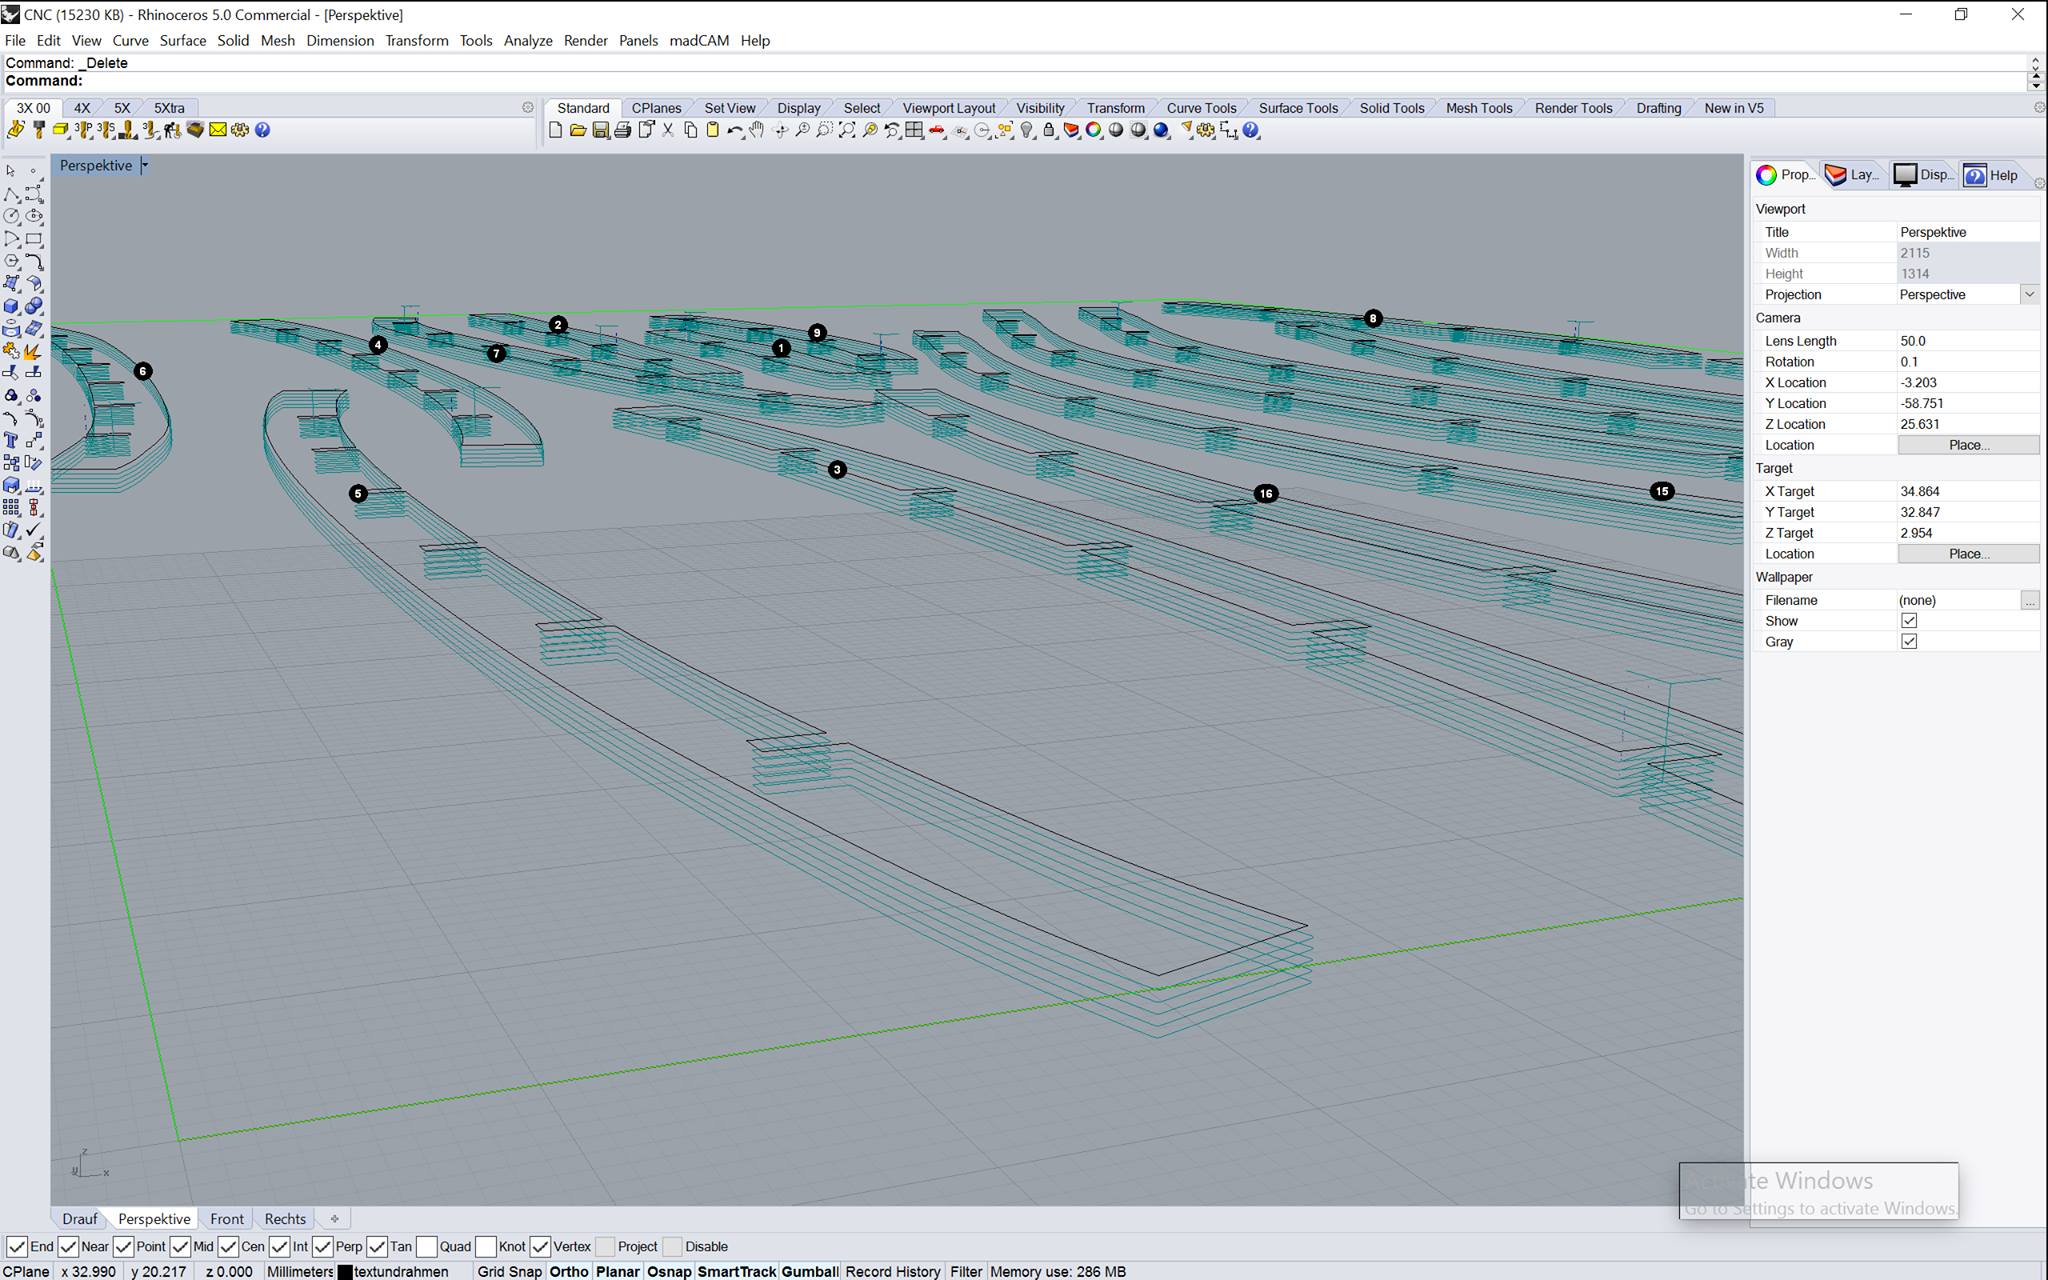Click the viewport Title field Perspektive
Viewport: 2048px width, 1280px height.
[x=1967, y=232]
